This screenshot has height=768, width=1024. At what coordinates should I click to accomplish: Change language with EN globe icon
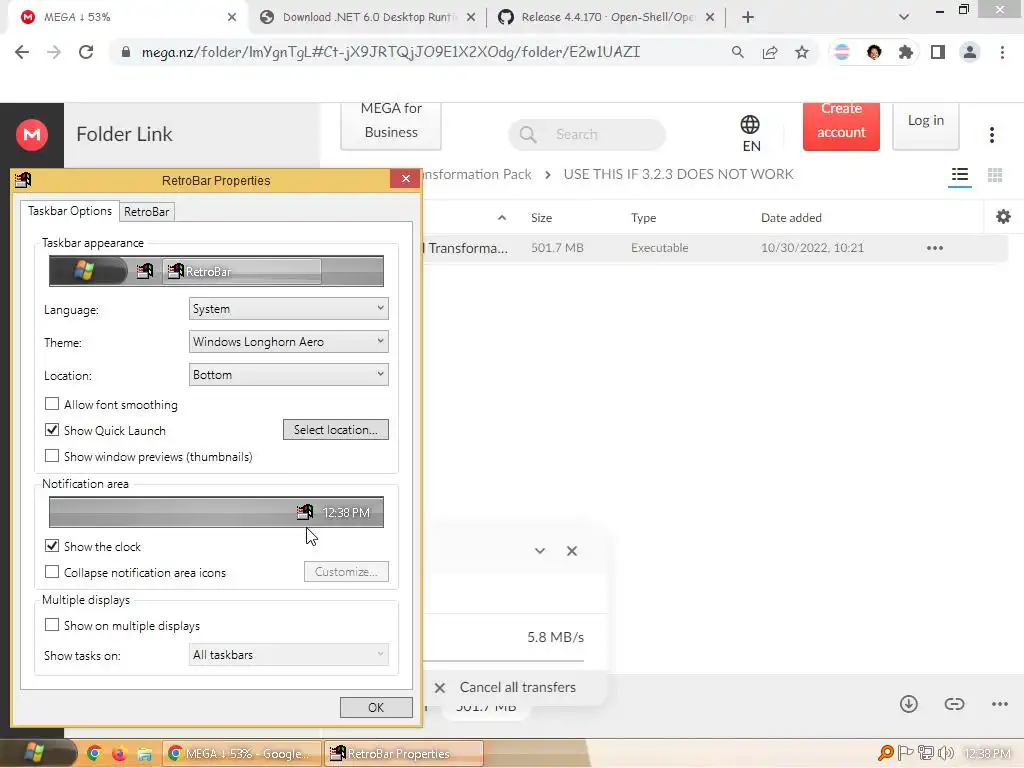click(750, 133)
